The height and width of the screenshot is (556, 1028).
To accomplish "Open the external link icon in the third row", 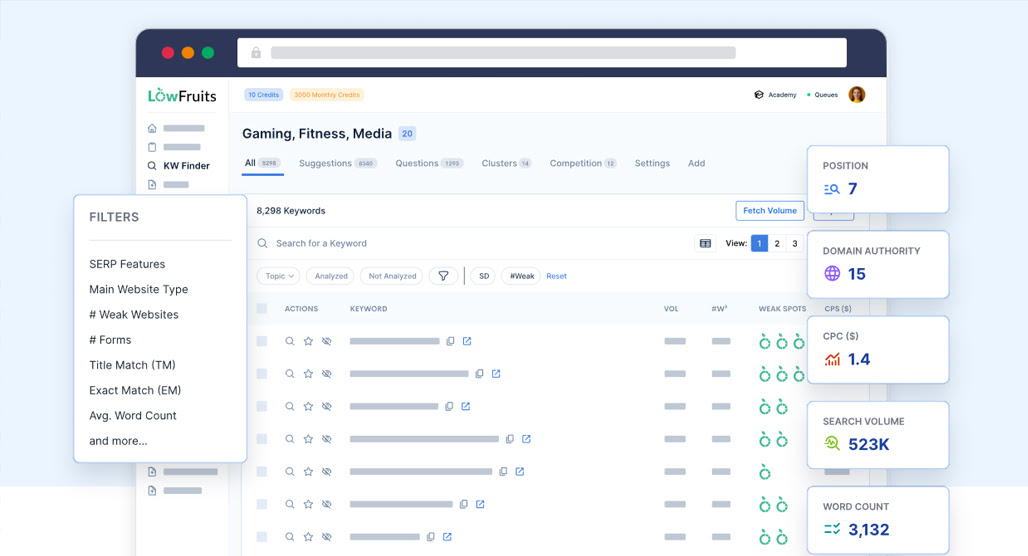I will tap(465, 407).
